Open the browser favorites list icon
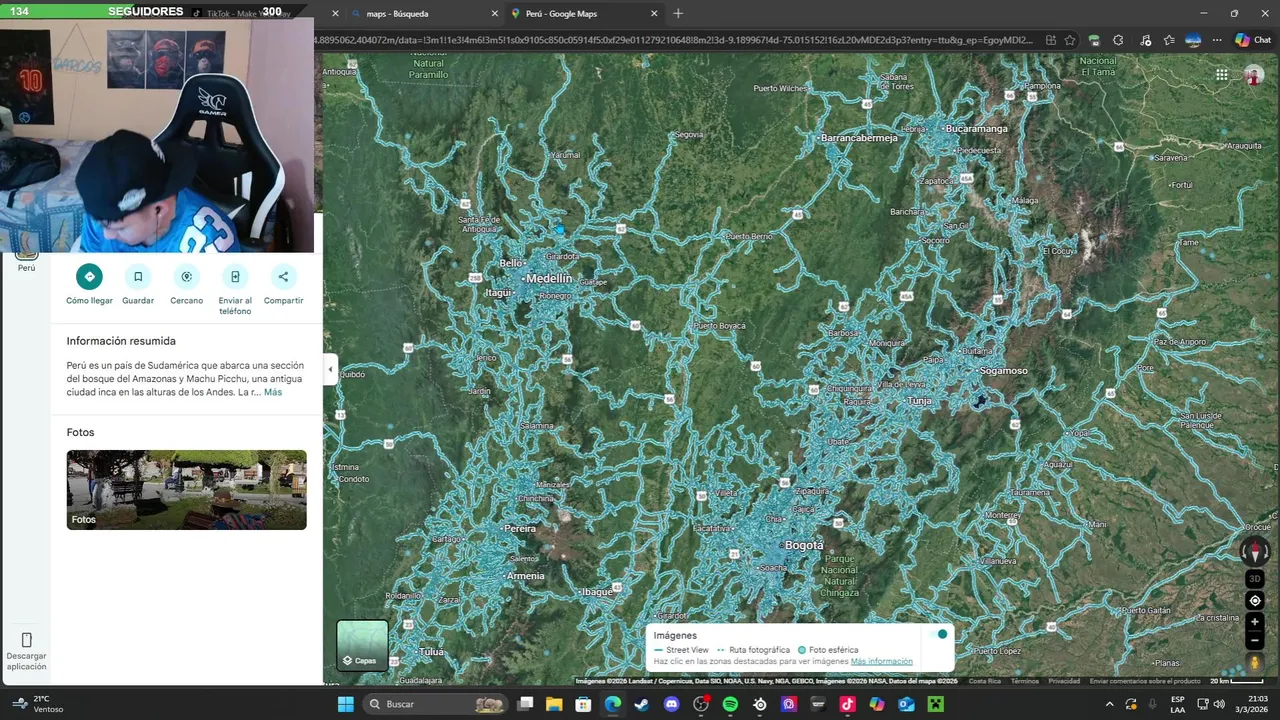Viewport: 1280px width, 720px height. point(1169,40)
